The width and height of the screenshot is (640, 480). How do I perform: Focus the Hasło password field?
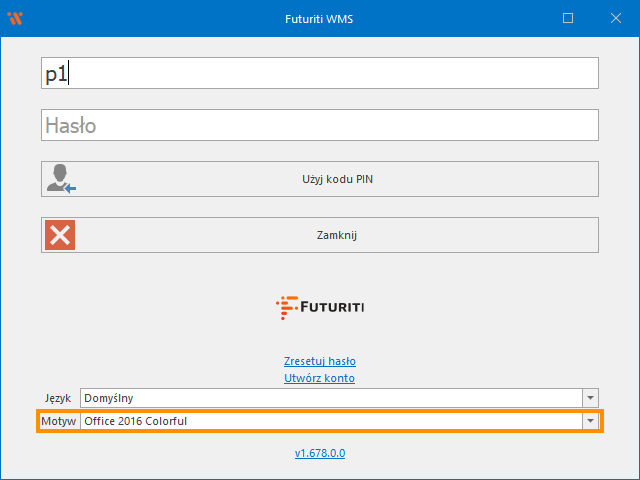click(x=320, y=125)
